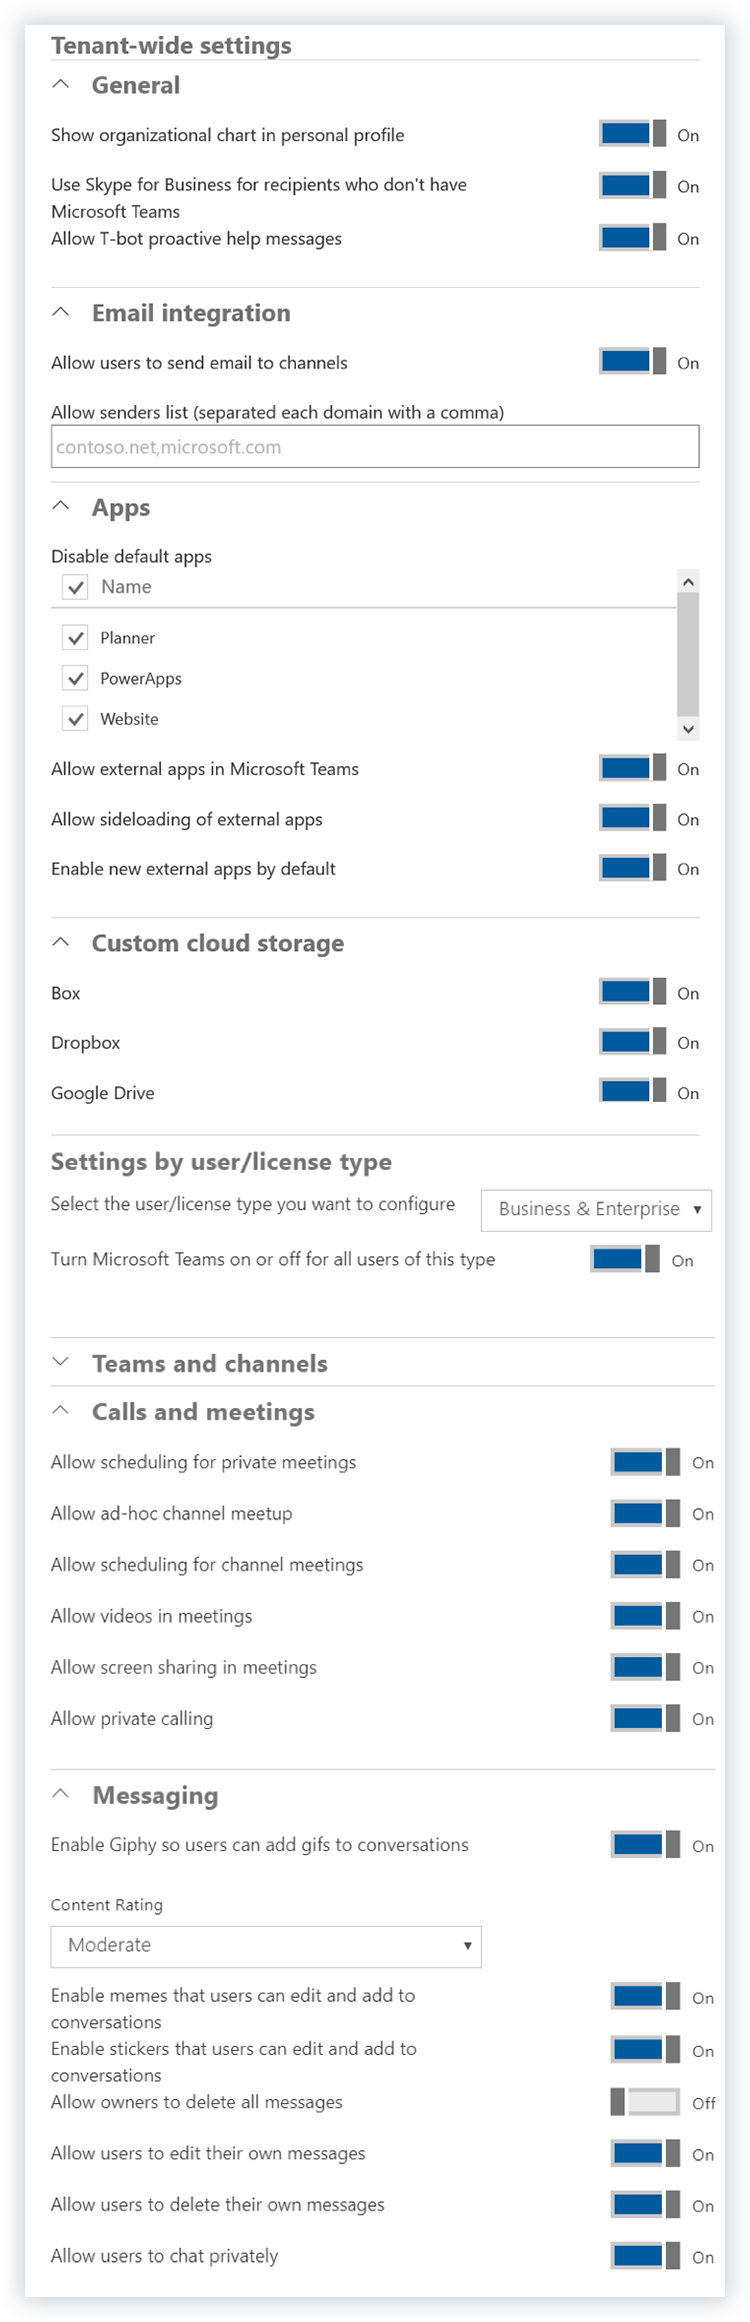Screen dimensions: 750x2322
Task: Collapse the Custom cloud storage section
Action: (61, 943)
